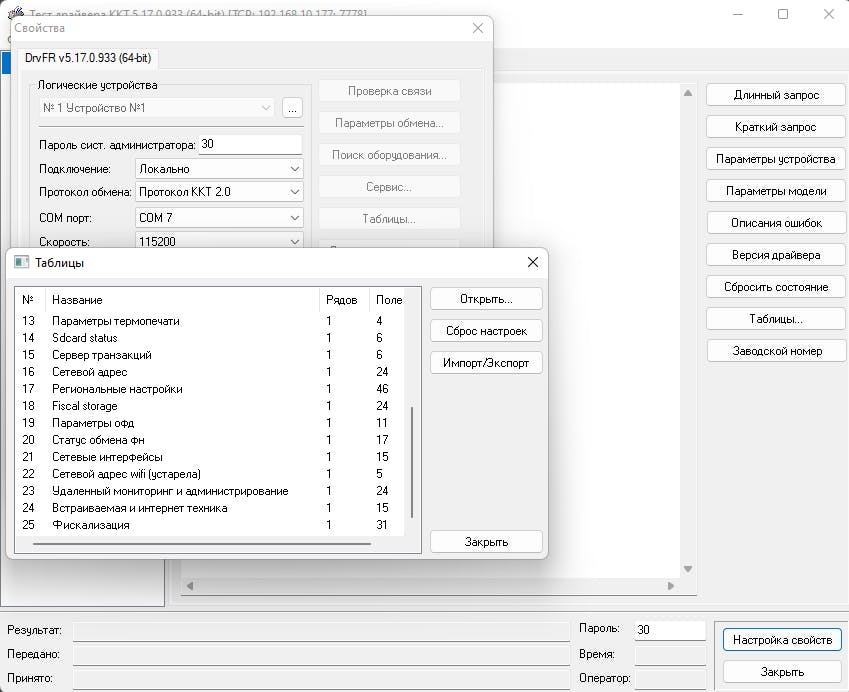Click the Настройка свойств button
Screen dimensions: 849x692
pos(782,639)
